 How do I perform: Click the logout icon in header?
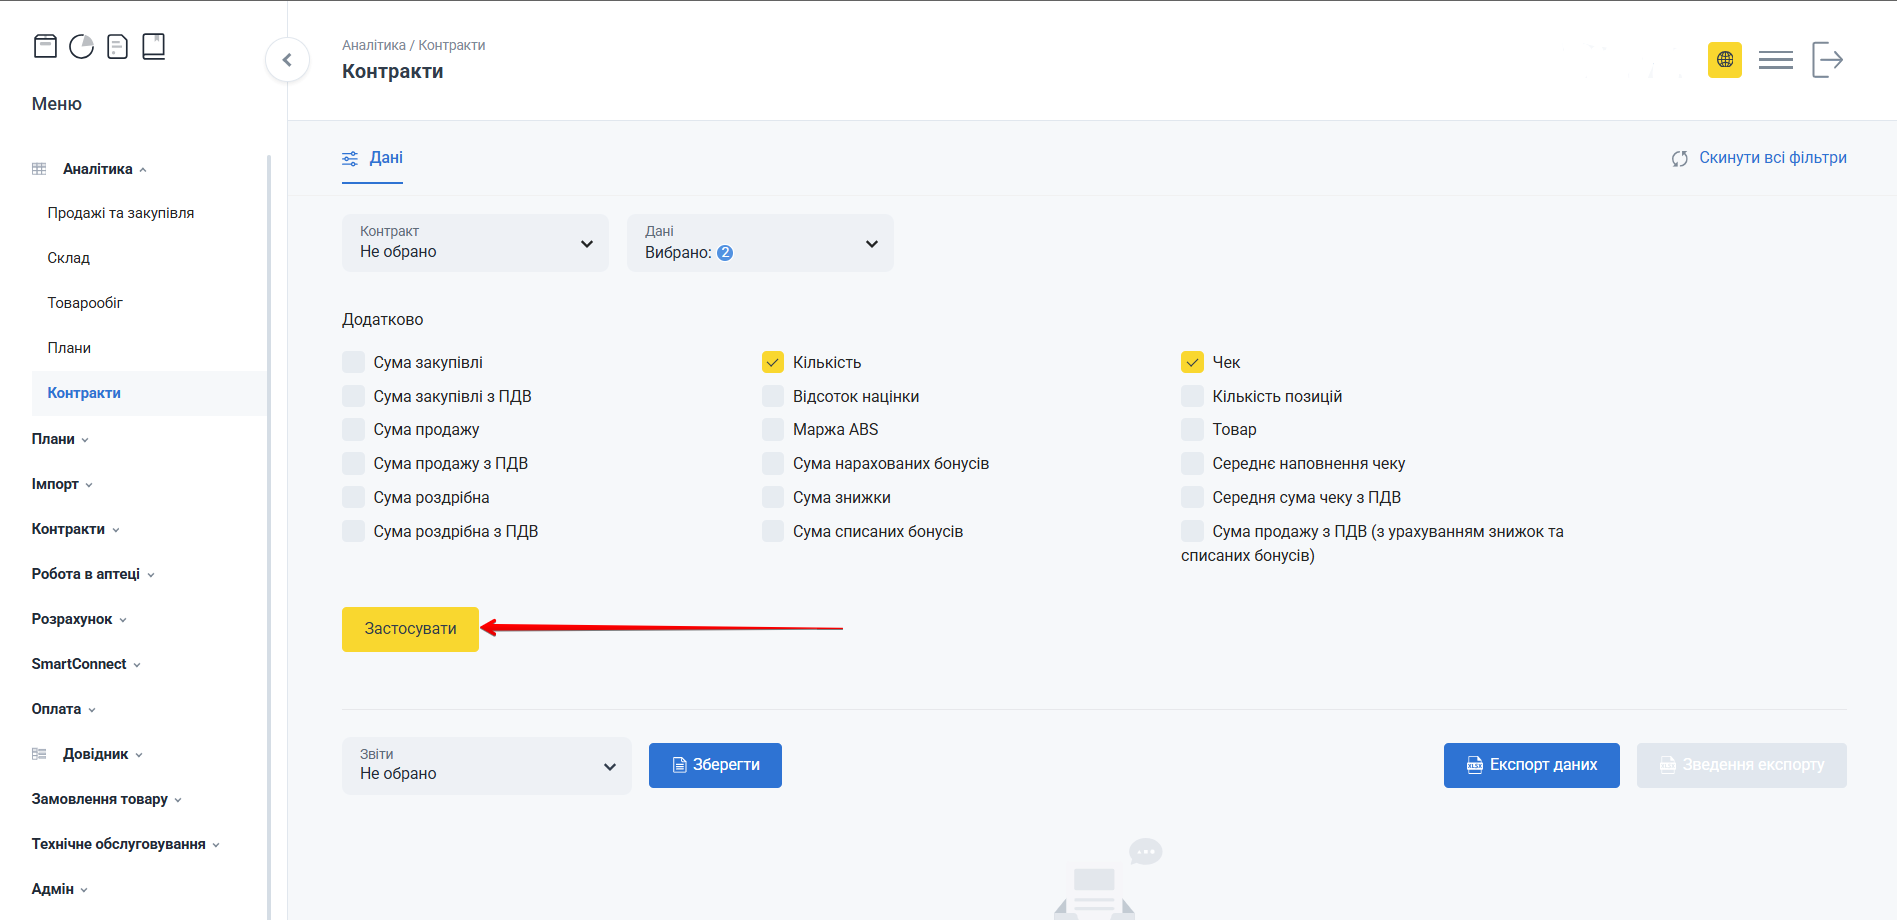(x=1827, y=60)
